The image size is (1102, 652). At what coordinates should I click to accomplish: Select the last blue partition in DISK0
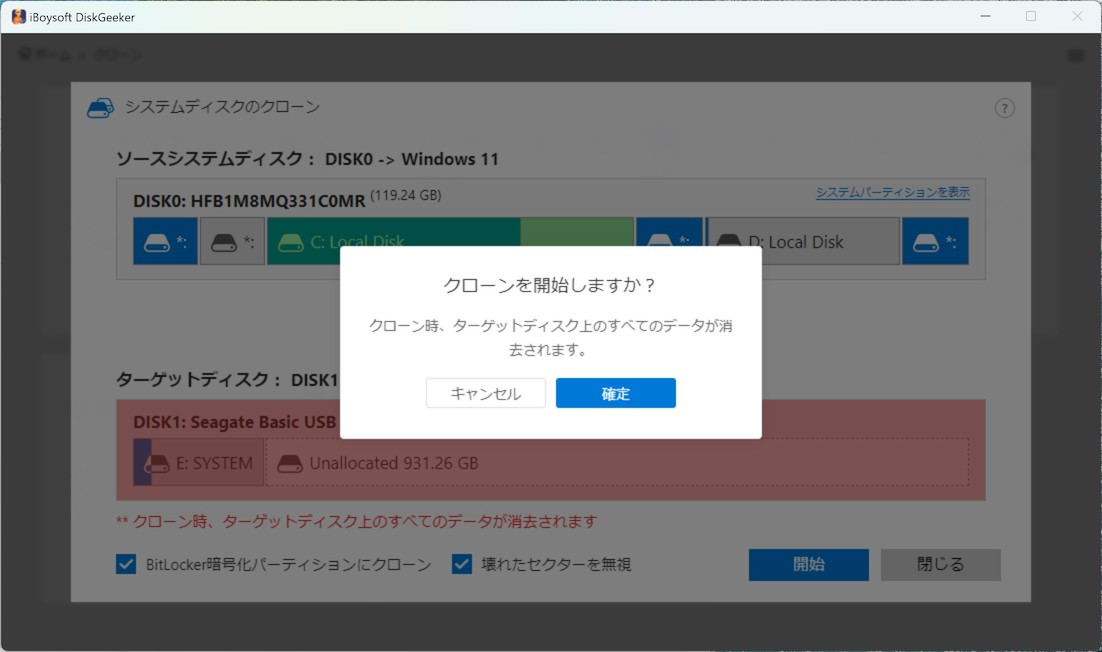coord(935,241)
